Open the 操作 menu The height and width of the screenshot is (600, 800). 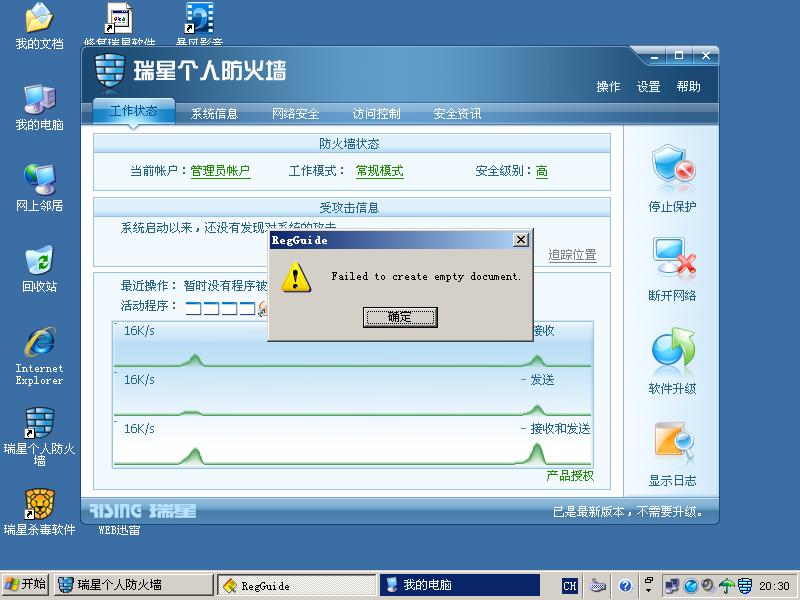pyautogui.click(x=608, y=87)
